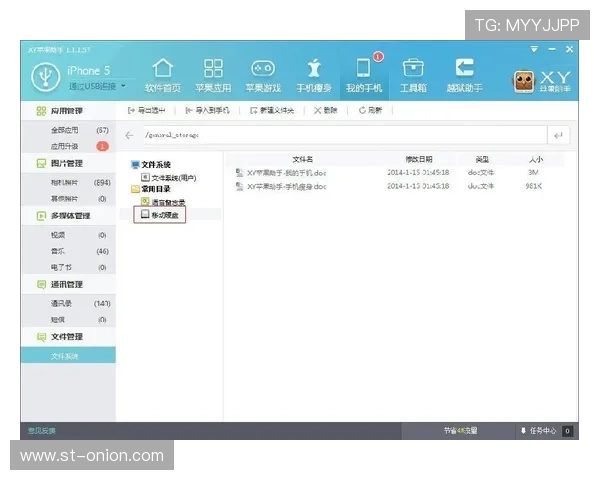Sort by 大小 column header
The height and width of the screenshot is (480, 600).
pyautogui.click(x=536, y=159)
